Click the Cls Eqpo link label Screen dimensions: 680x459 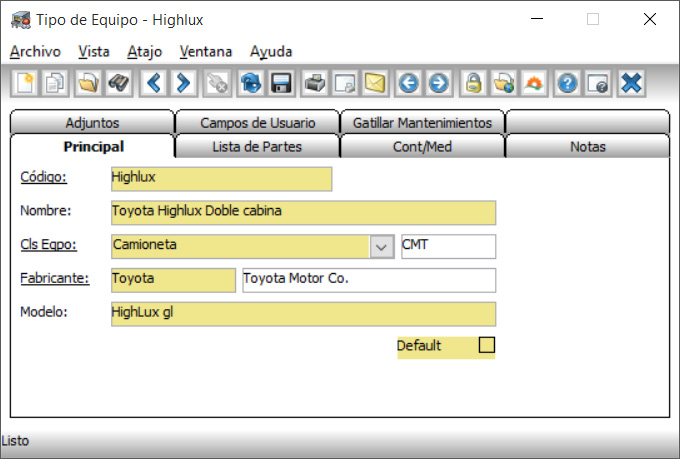(x=49, y=244)
